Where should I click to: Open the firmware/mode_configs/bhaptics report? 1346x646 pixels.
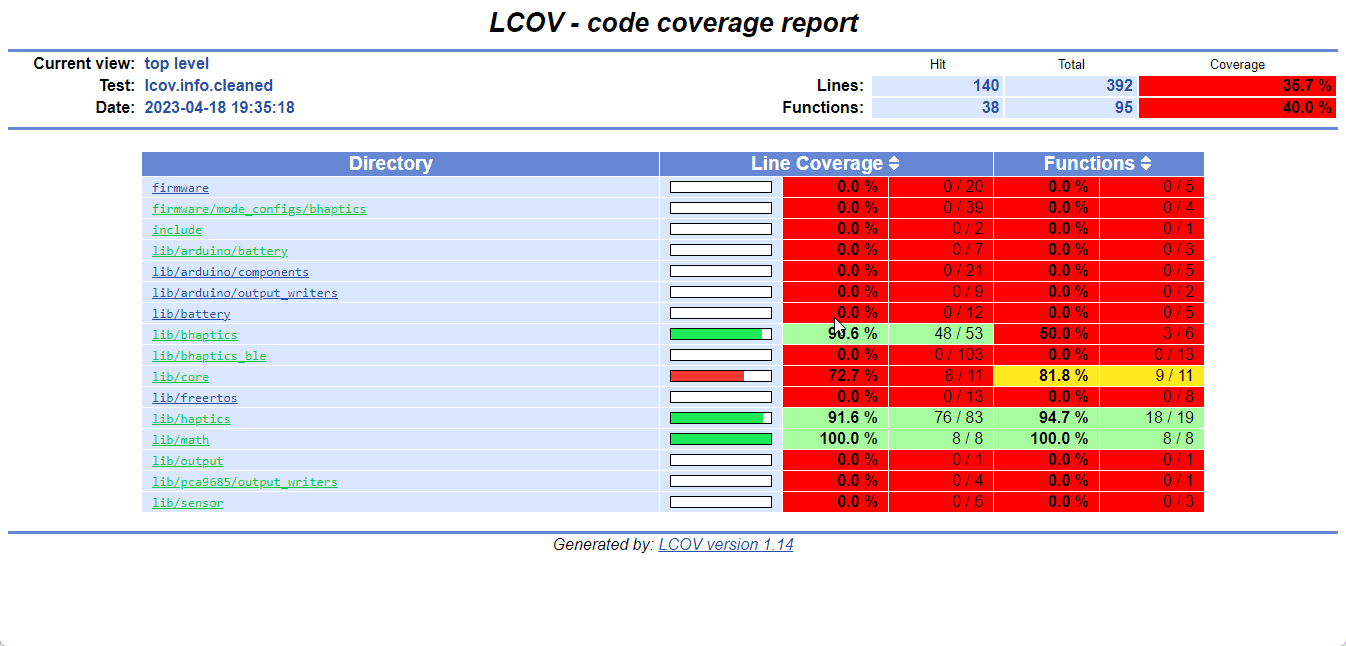click(x=261, y=208)
